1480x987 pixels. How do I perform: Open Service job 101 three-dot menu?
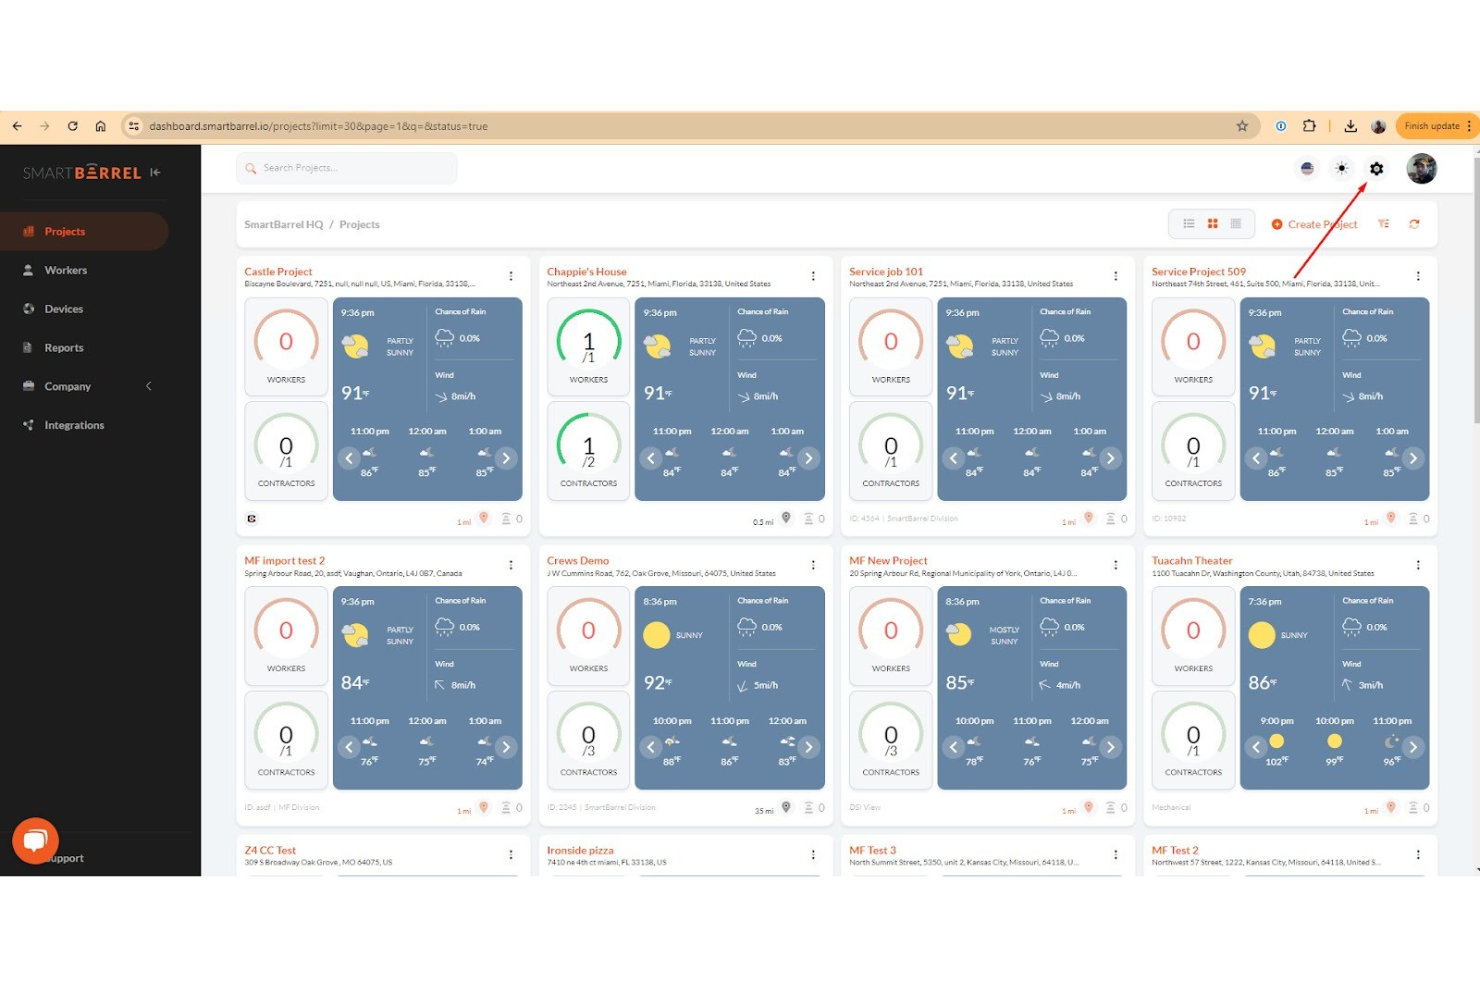pyautogui.click(x=1116, y=276)
